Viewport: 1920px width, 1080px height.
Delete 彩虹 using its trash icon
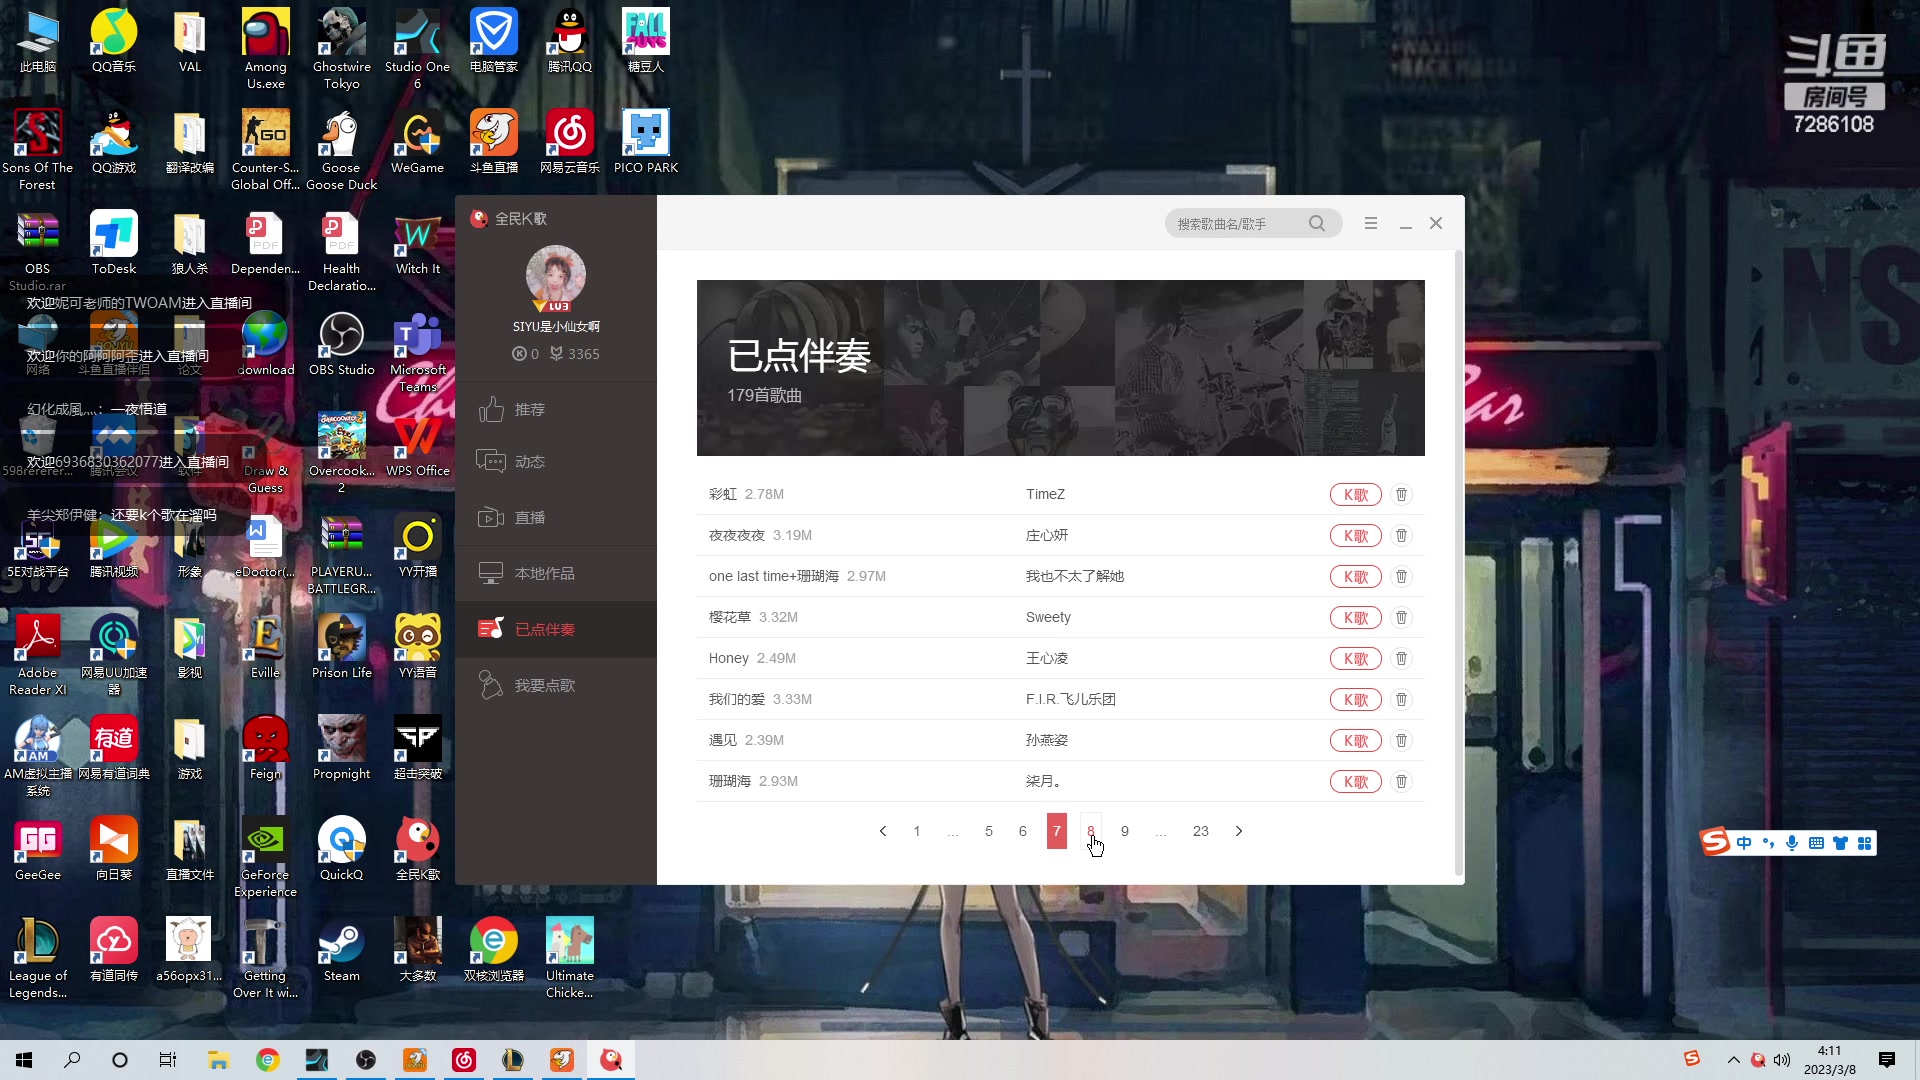[x=1401, y=494]
